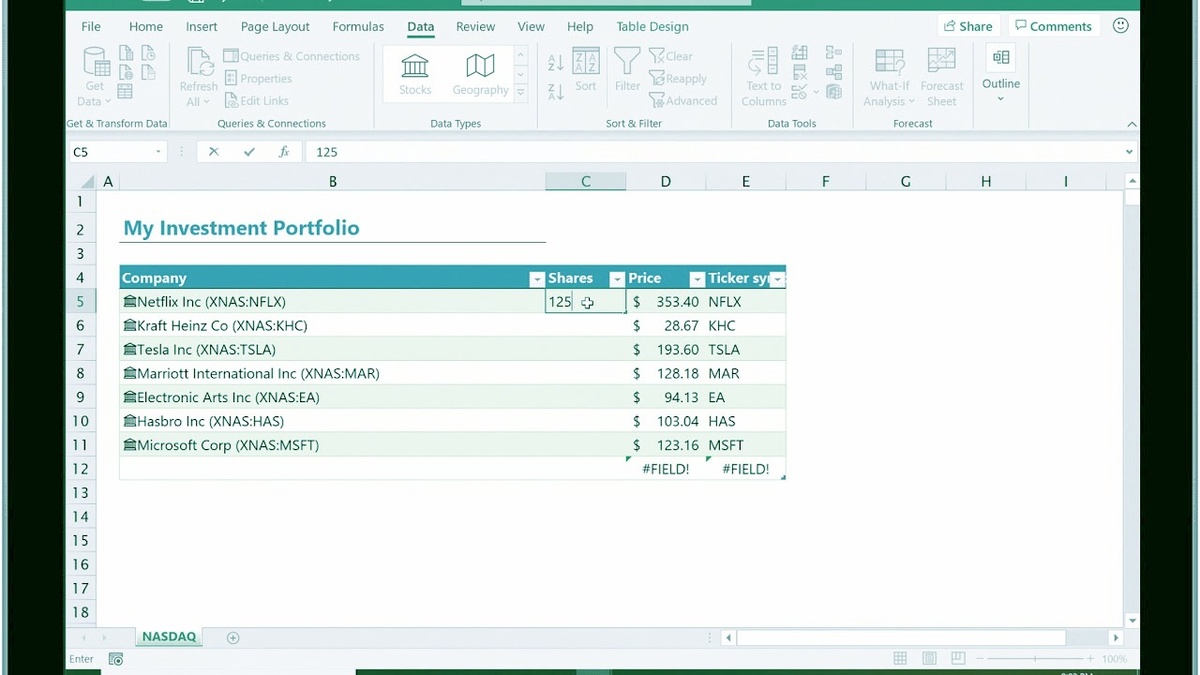Click the Properties button
Viewport: 1200px width, 675px height.
tap(258, 79)
